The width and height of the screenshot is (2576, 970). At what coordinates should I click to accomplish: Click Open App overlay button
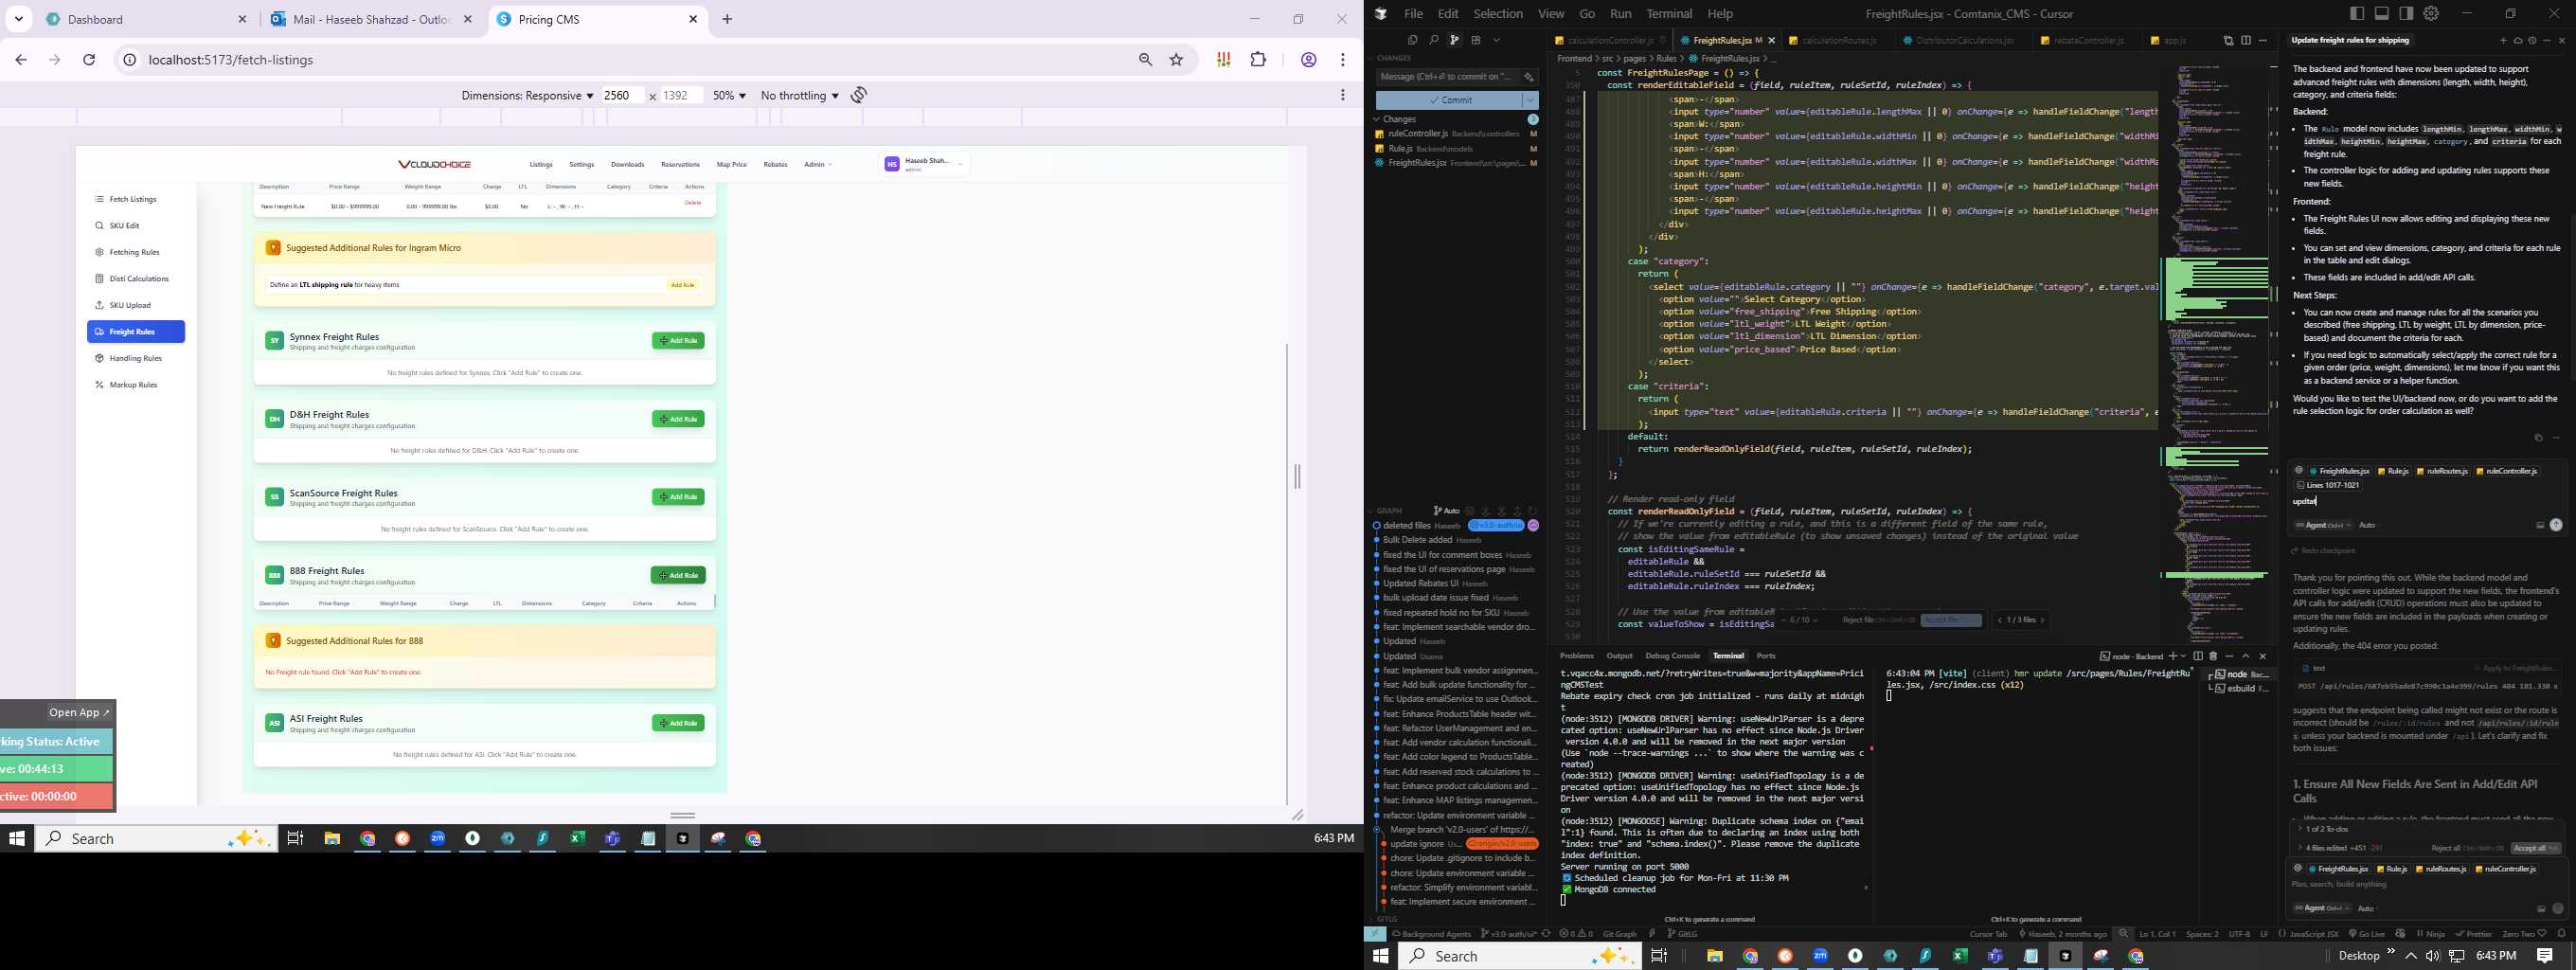pyautogui.click(x=80, y=712)
